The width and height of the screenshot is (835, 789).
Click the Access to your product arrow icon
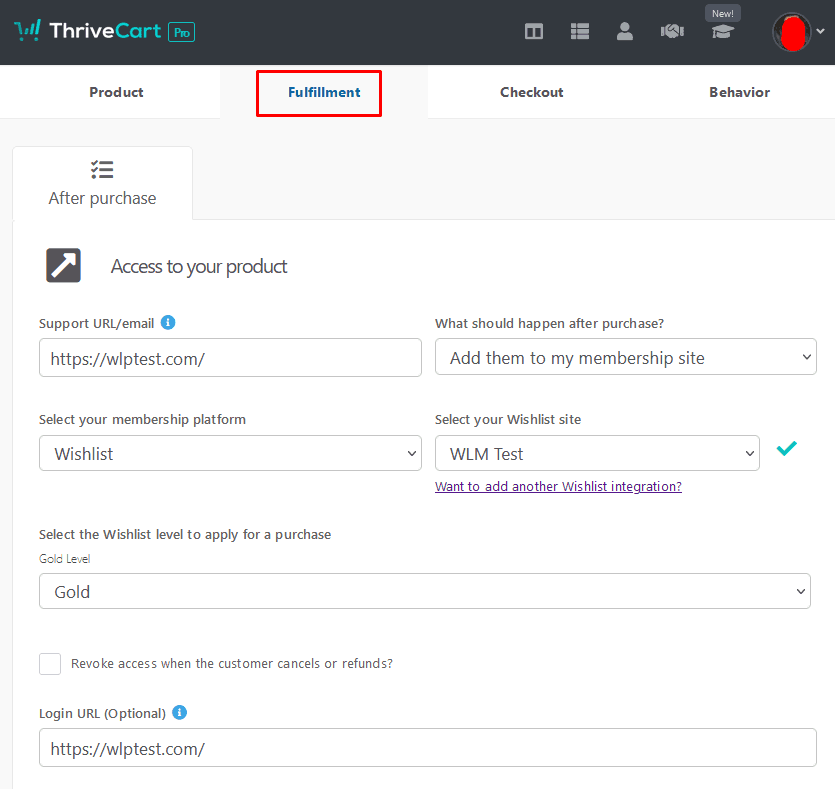point(63,265)
